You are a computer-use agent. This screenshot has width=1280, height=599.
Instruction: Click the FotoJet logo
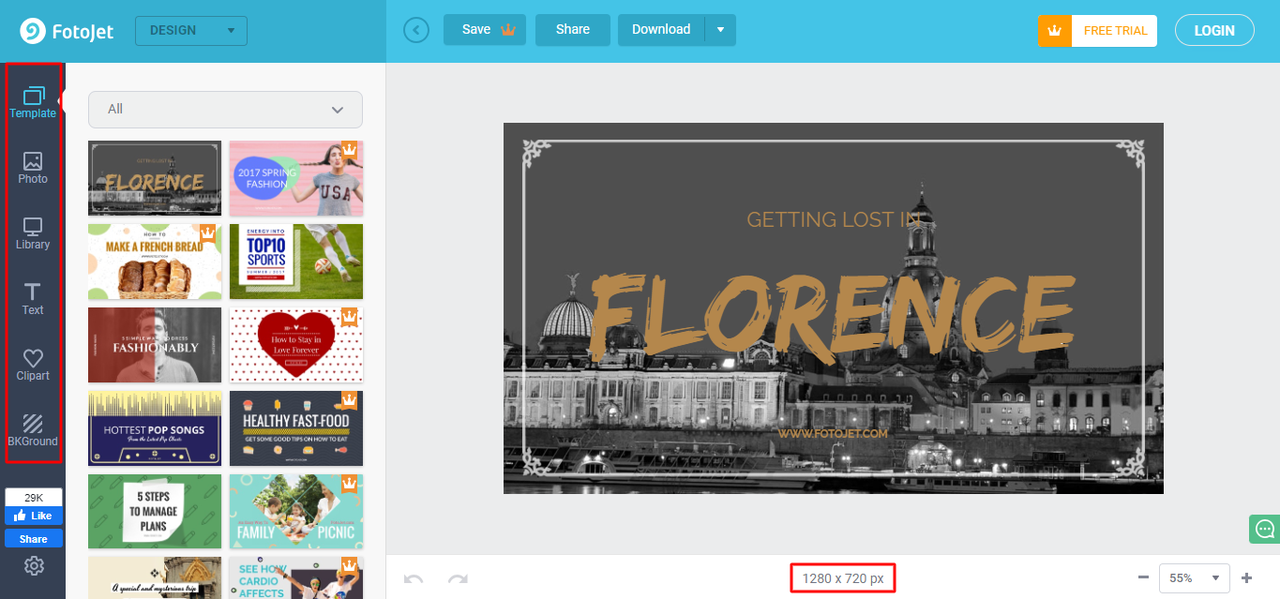point(65,31)
